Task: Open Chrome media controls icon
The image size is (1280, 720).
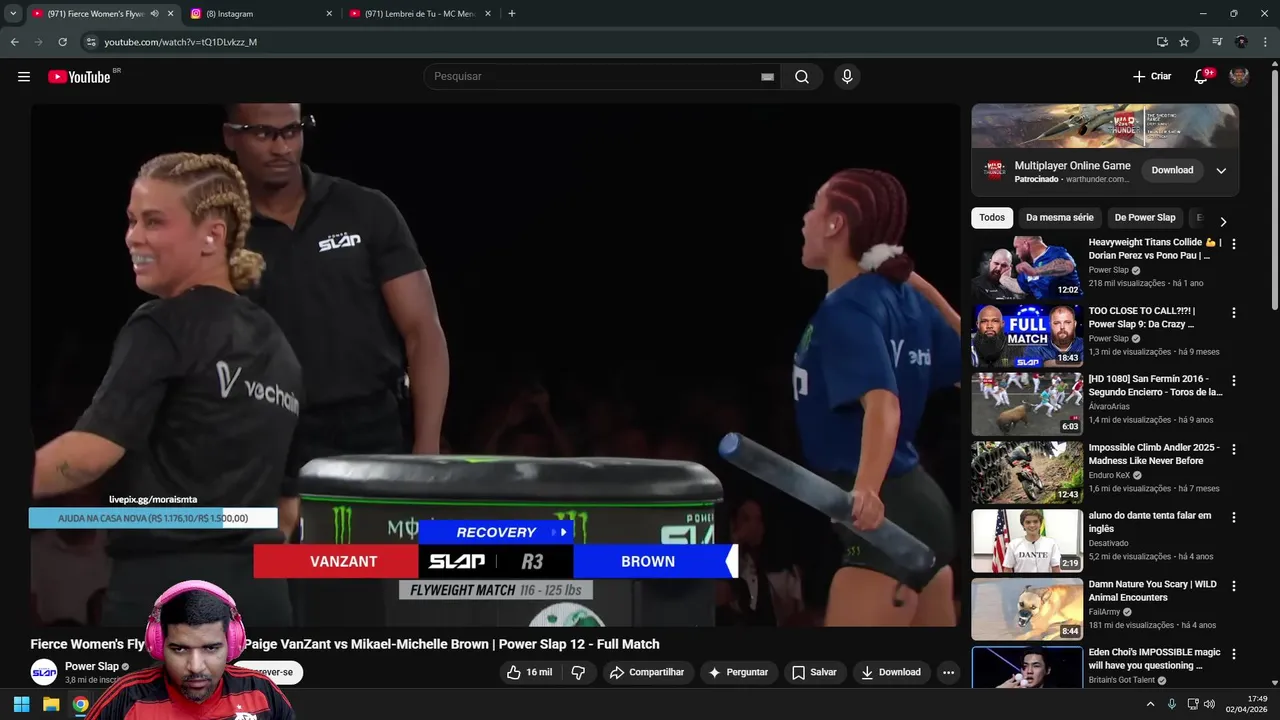Action: click(1217, 42)
